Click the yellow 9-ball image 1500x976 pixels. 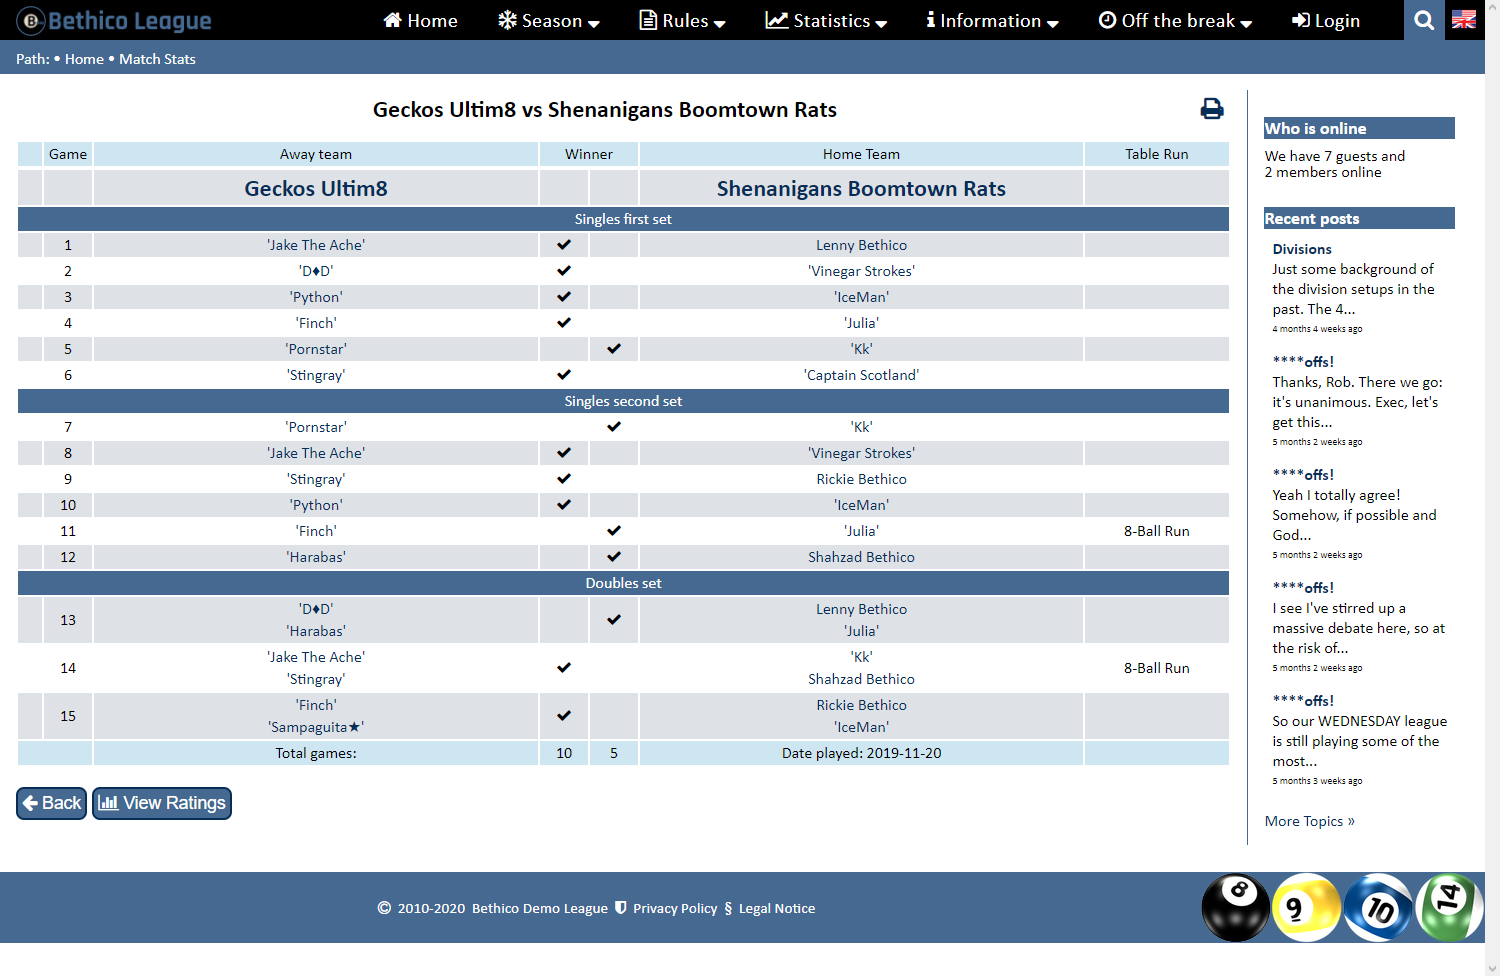coord(1305,908)
